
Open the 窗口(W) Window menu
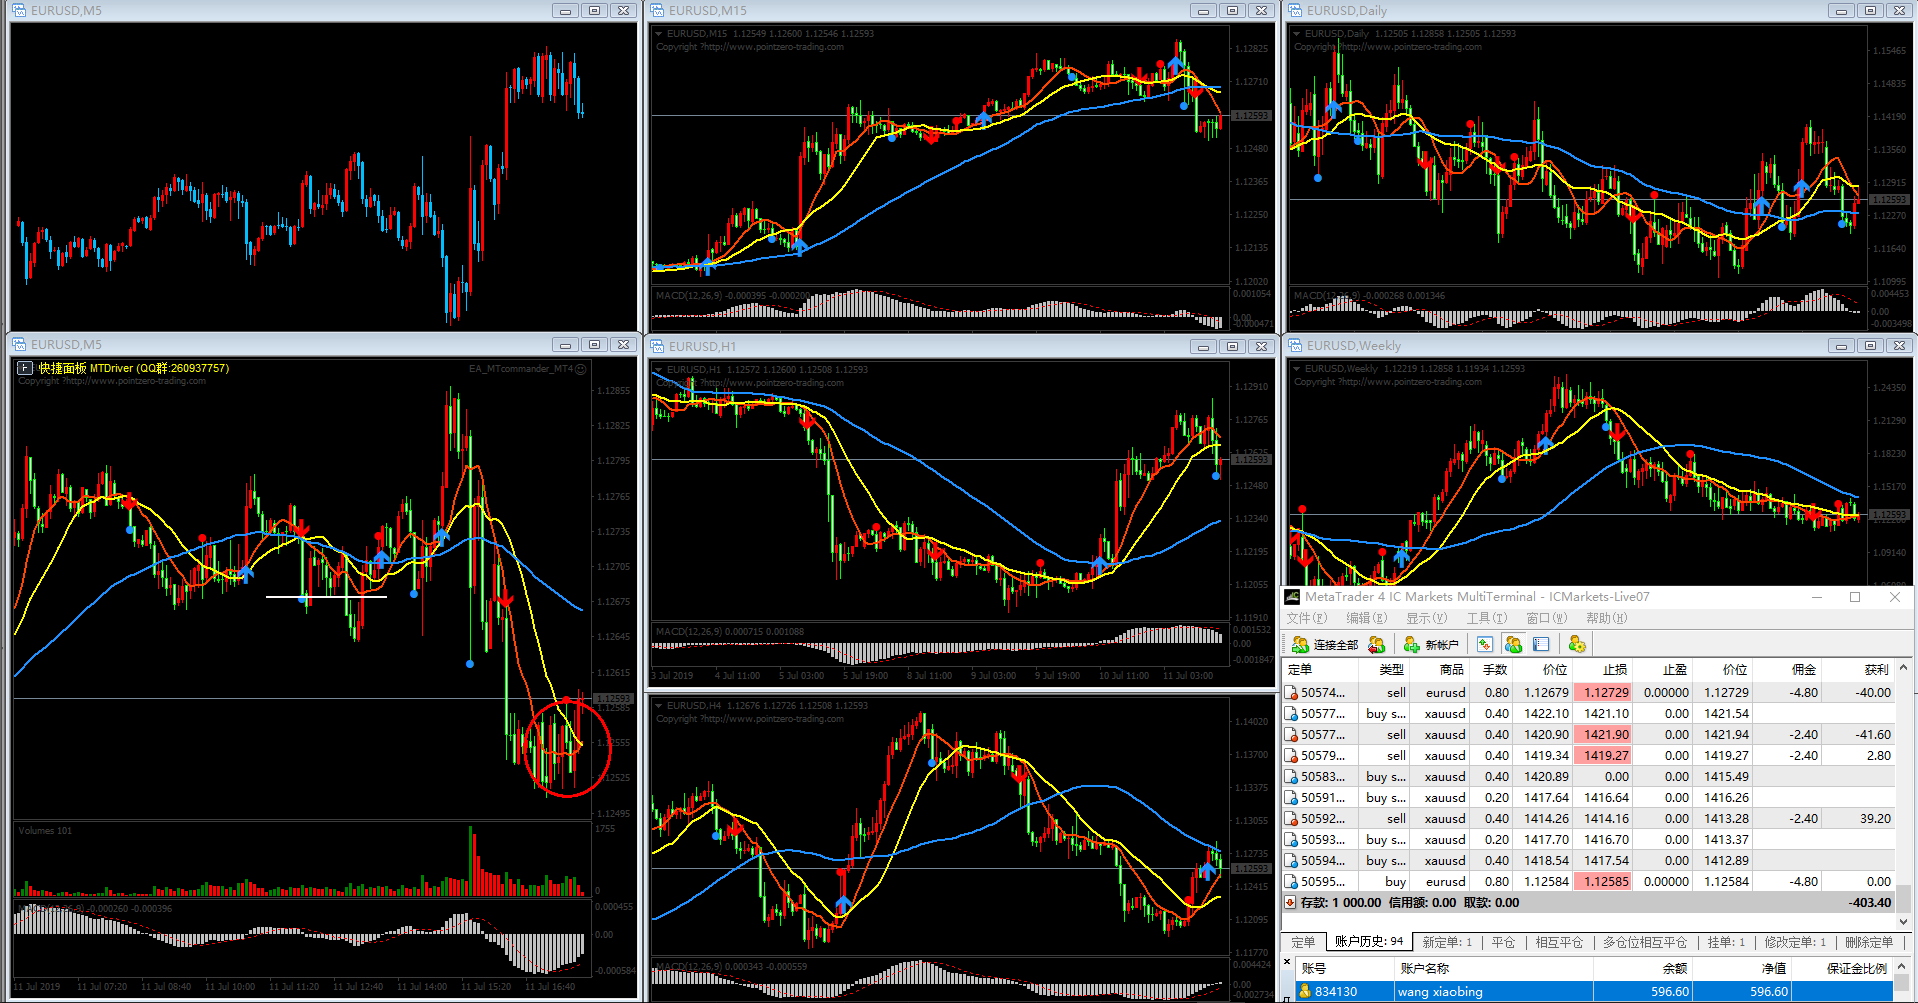1546,618
